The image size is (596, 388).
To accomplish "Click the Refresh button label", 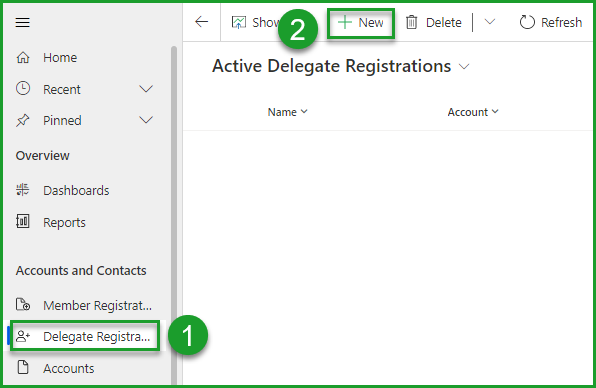I will 561,22.
